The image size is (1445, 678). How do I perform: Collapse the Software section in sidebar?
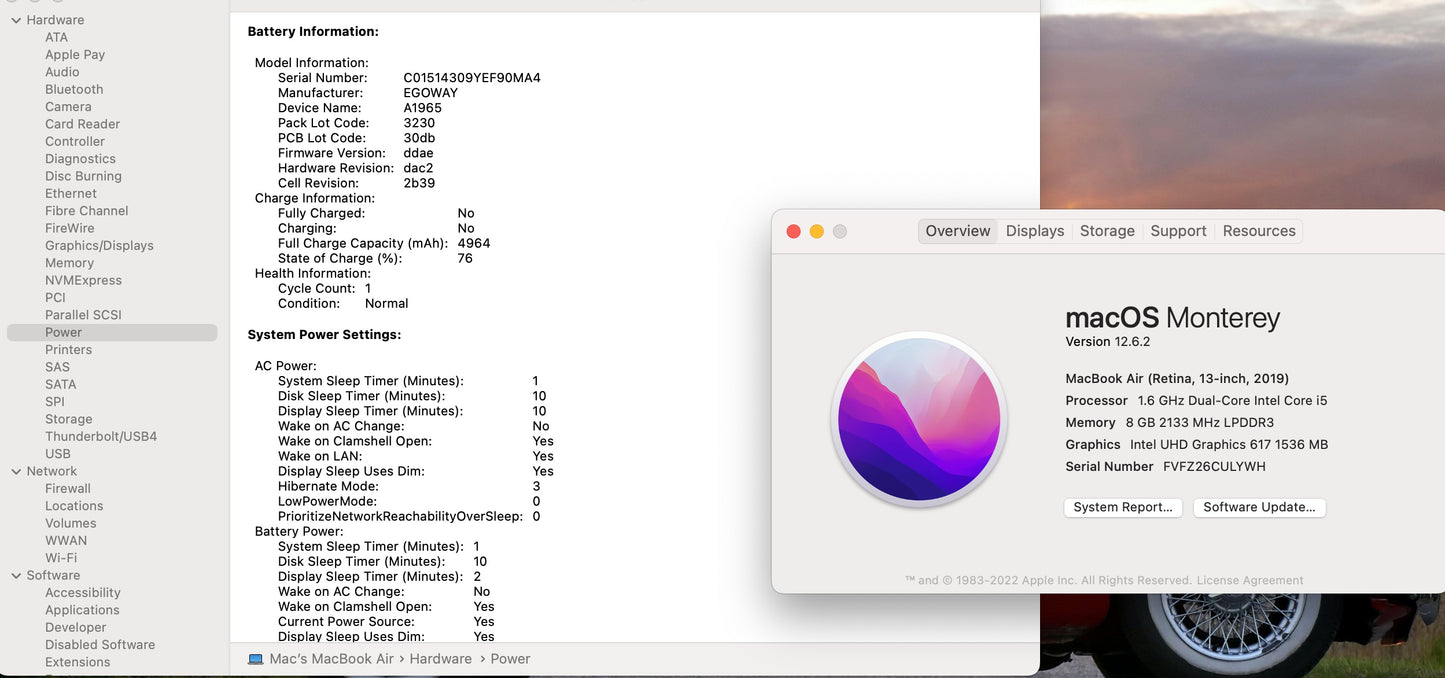[x=16, y=575]
